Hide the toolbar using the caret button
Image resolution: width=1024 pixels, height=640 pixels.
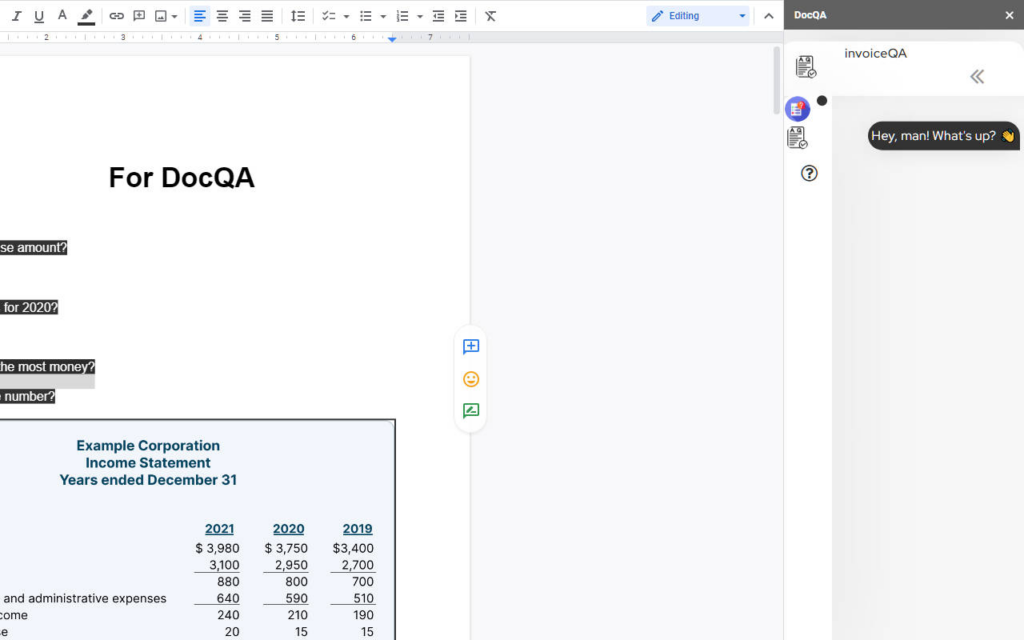pyautogui.click(x=769, y=15)
